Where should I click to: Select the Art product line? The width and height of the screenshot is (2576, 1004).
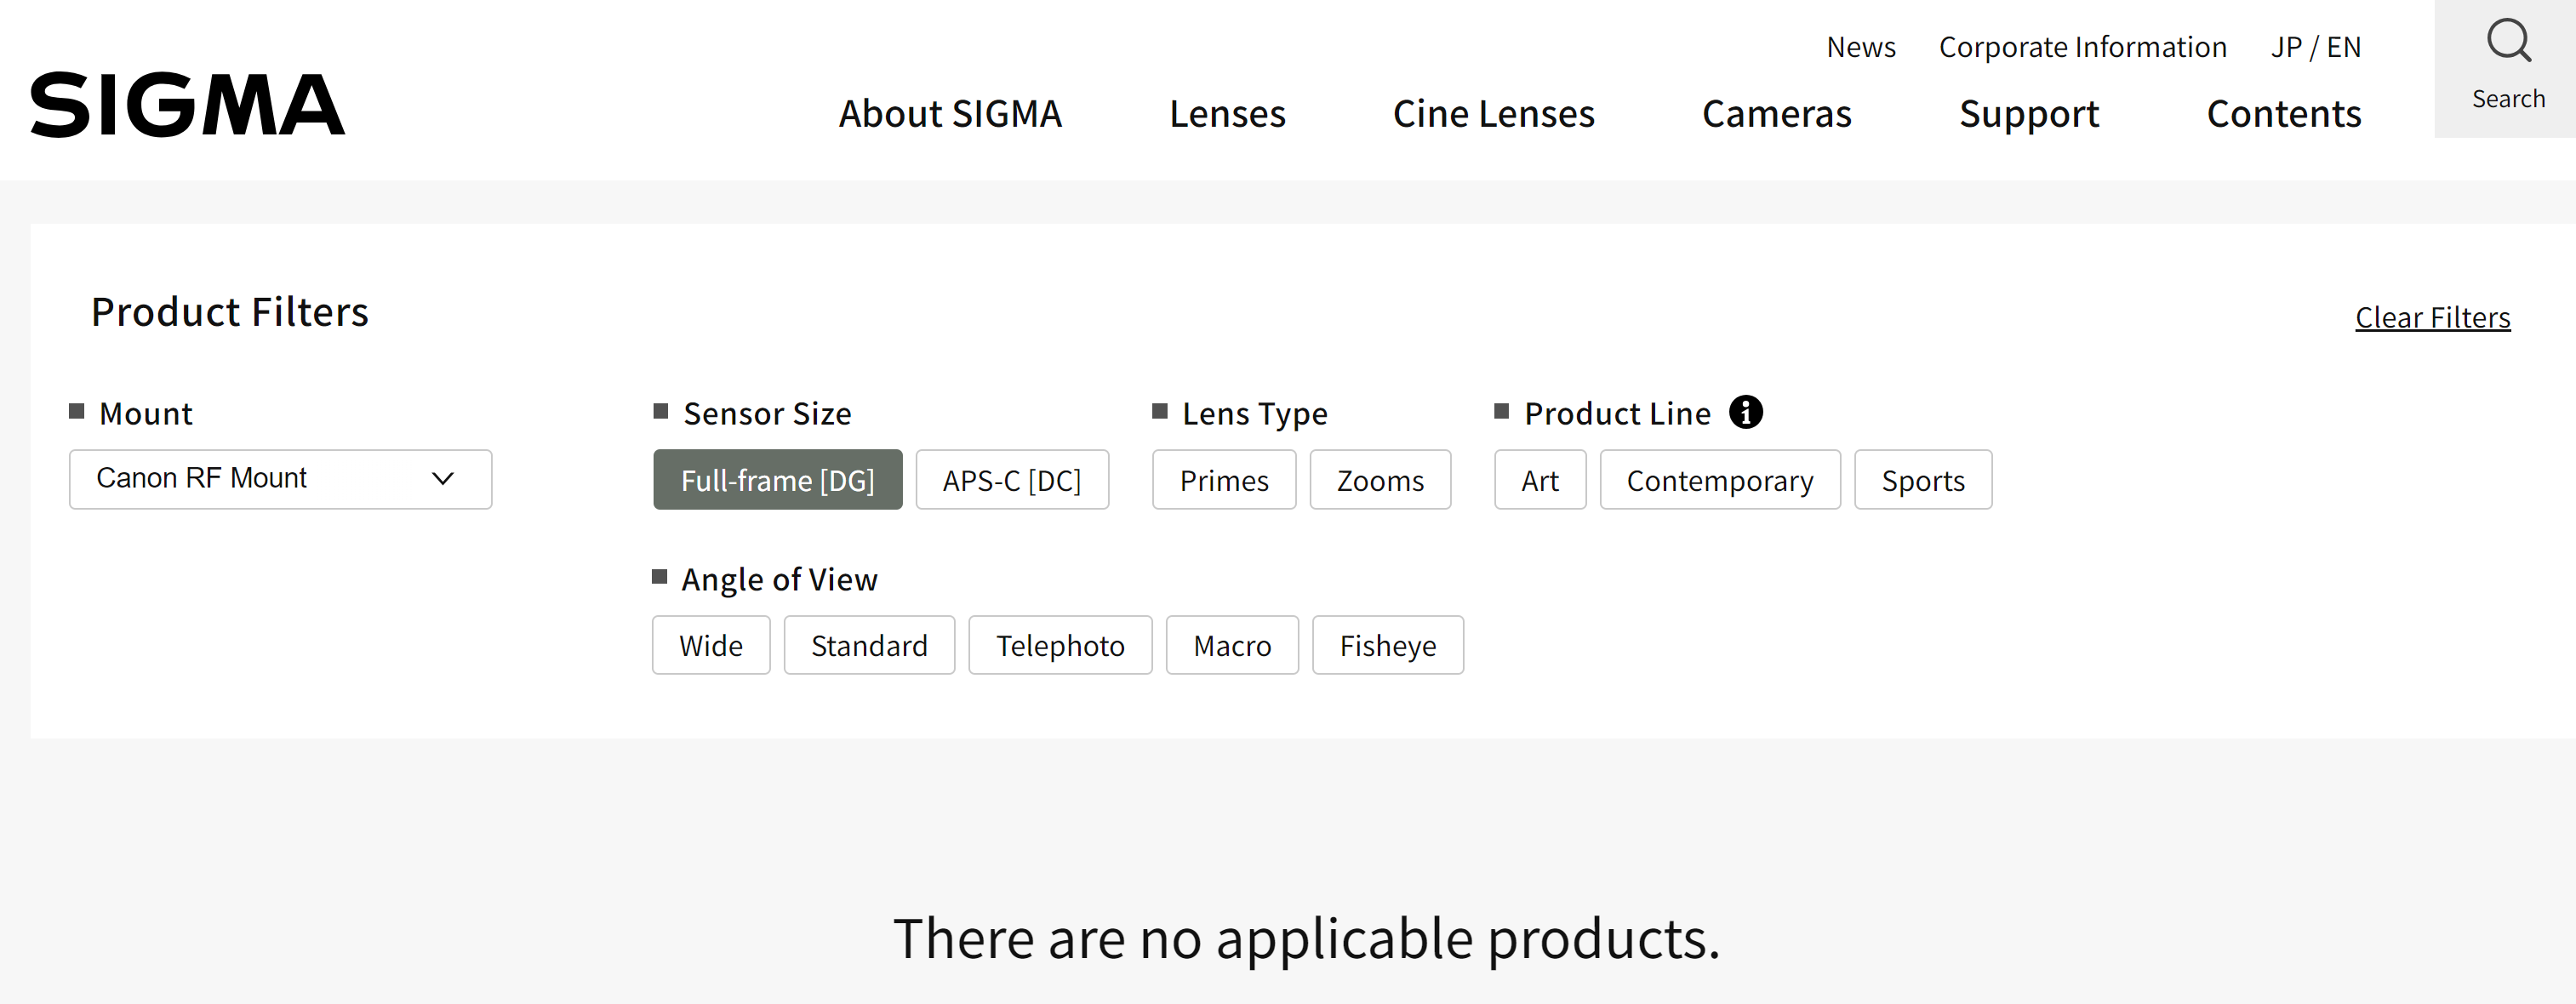[x=1539, y=480]
